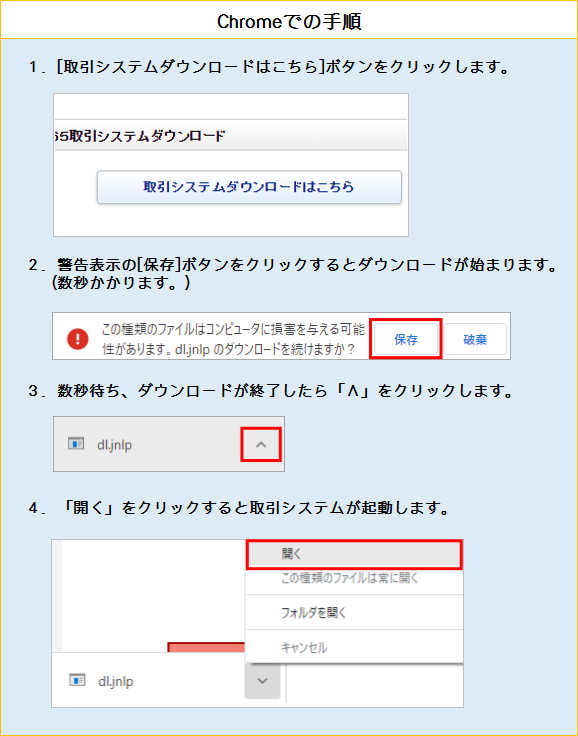Click the 取引システムダウンロード section header bar
The width and height of the screenshot is (578, 736).
[x=231, y=136]
